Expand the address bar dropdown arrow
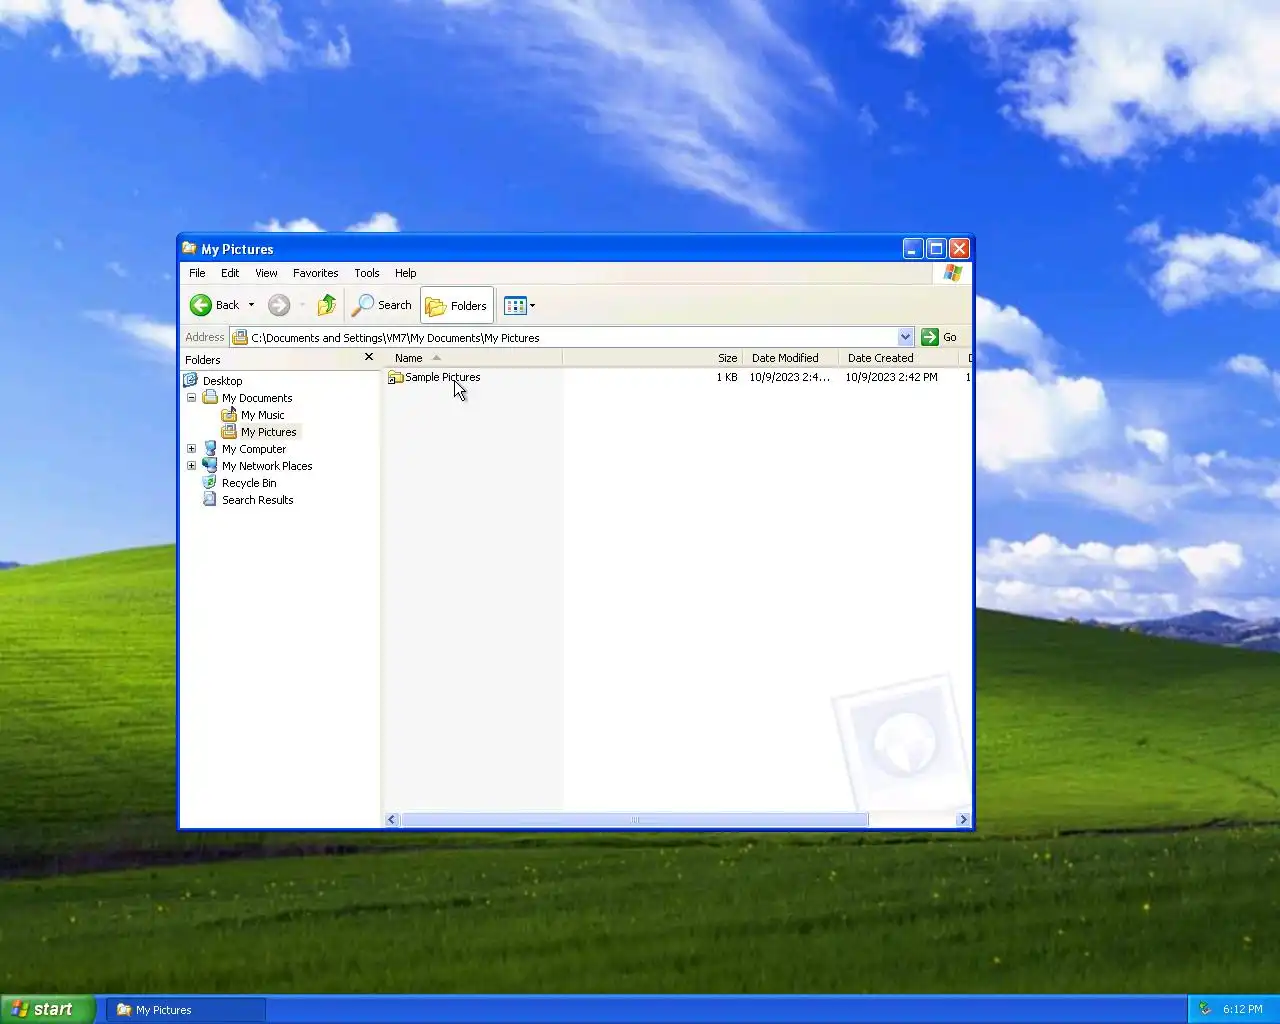Screen dimensions: 1280x1024 (905, 337)
